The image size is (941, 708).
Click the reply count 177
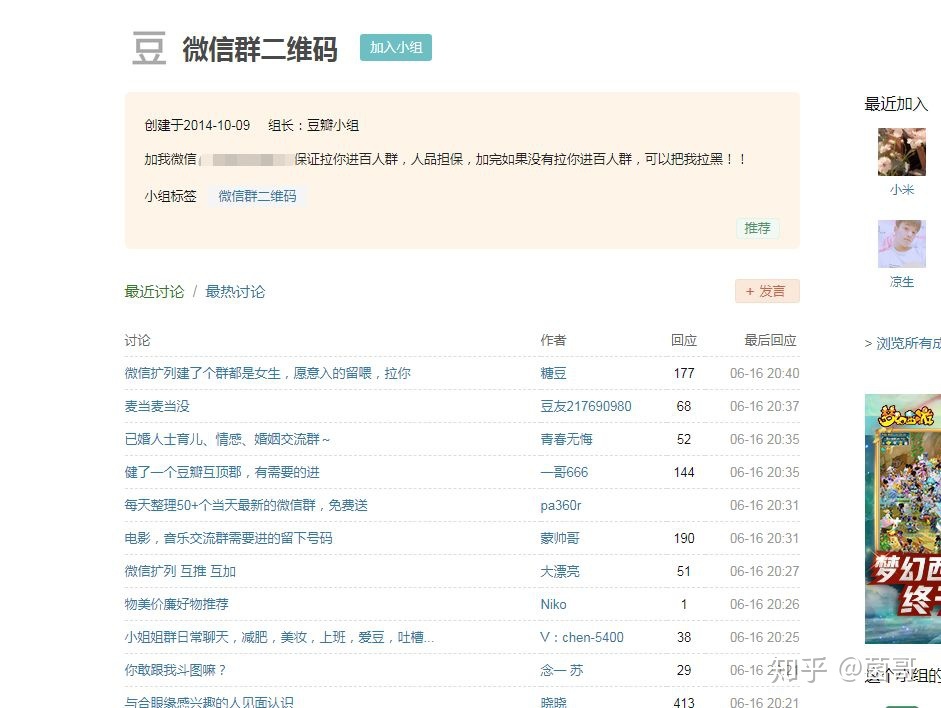pyautogui.click(x=684, y=373)
